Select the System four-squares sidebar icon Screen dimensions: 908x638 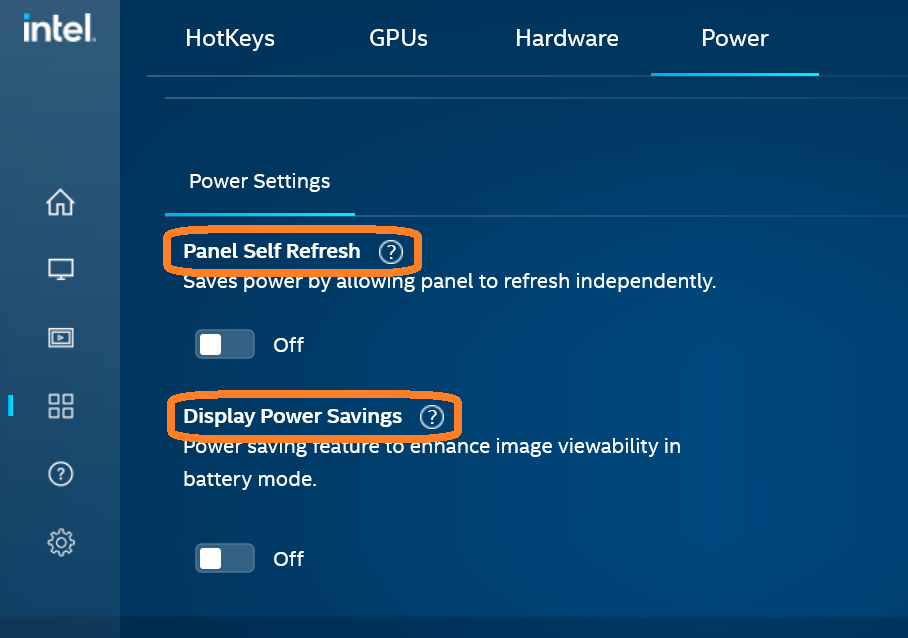tap(61, 405)
